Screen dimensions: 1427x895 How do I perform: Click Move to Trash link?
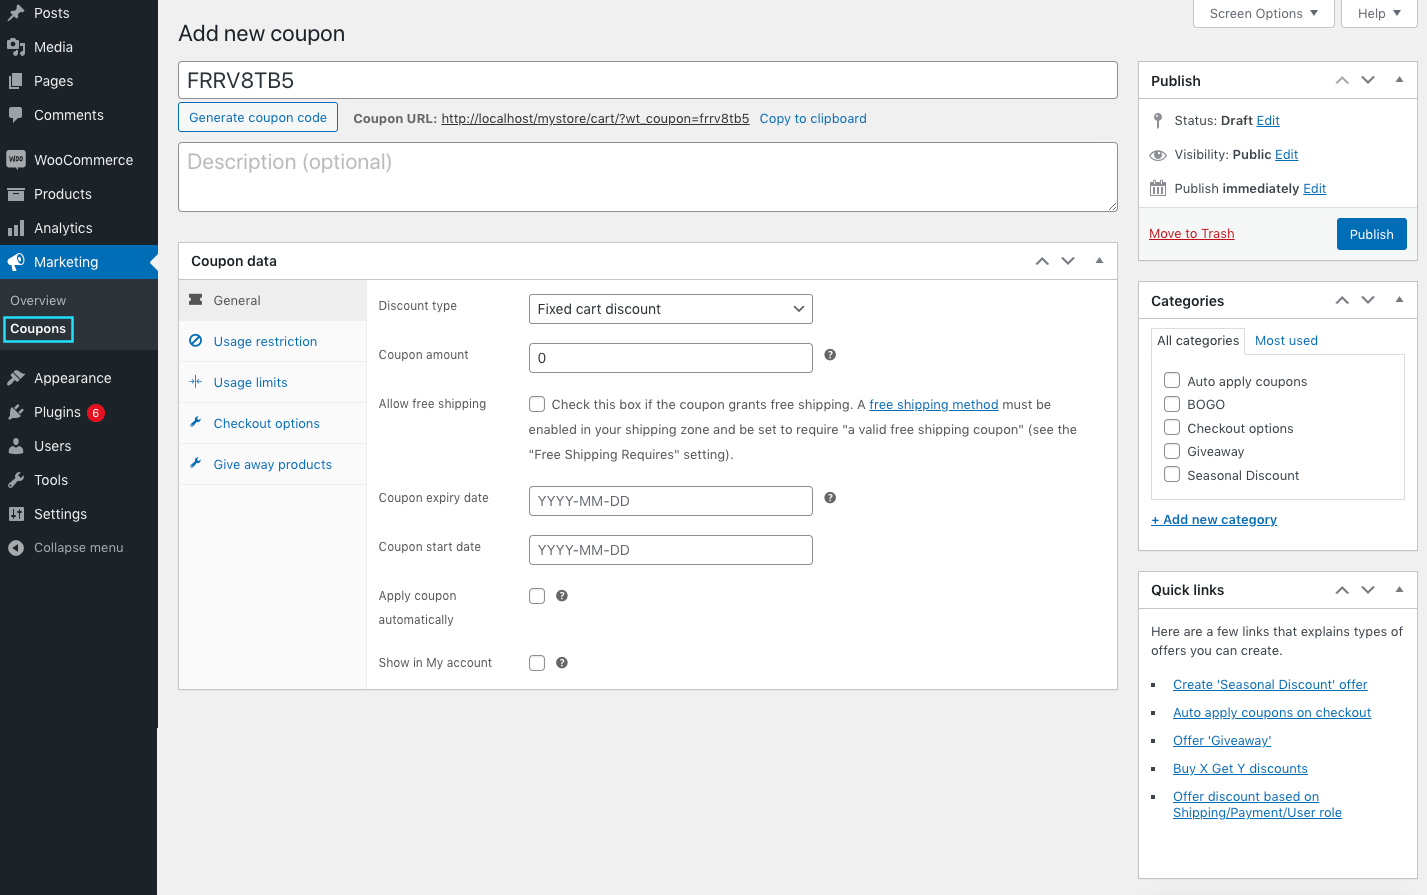[1192, 234]
